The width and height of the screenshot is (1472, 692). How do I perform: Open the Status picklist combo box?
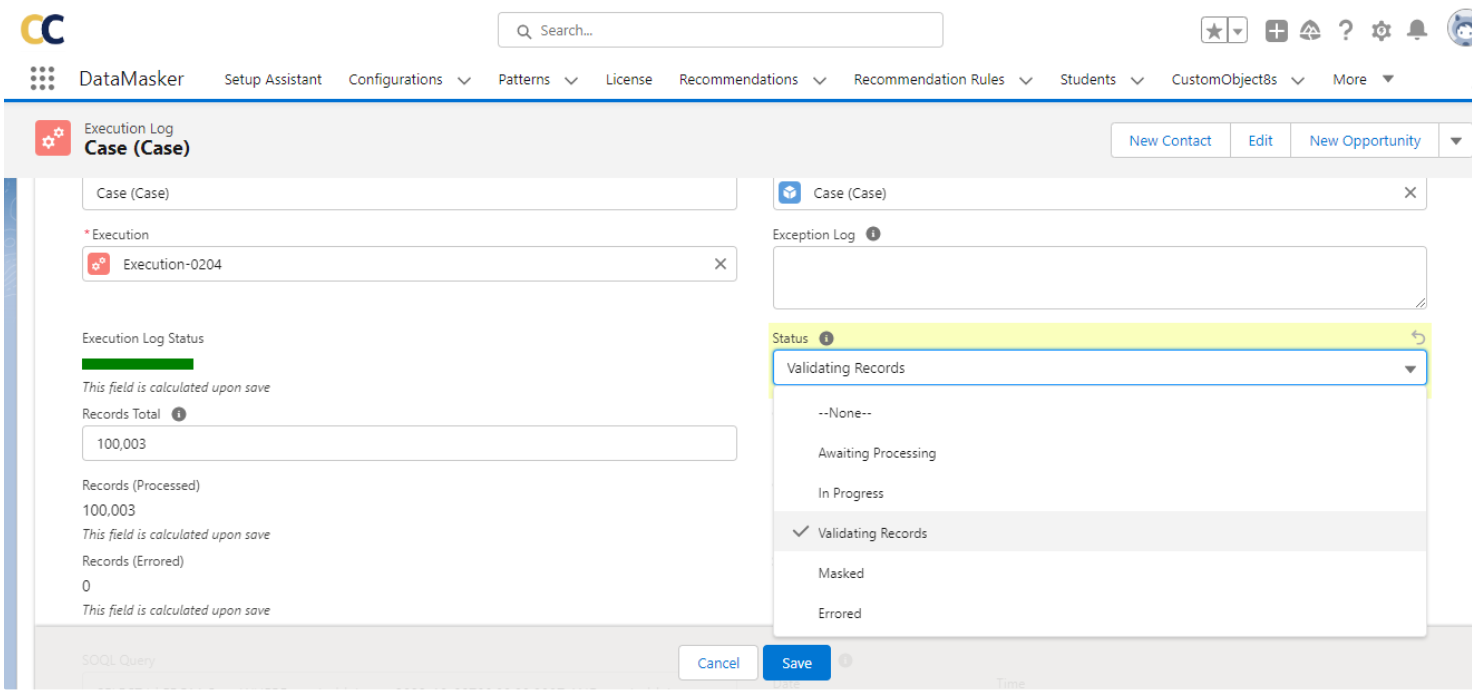(1098, 368)
